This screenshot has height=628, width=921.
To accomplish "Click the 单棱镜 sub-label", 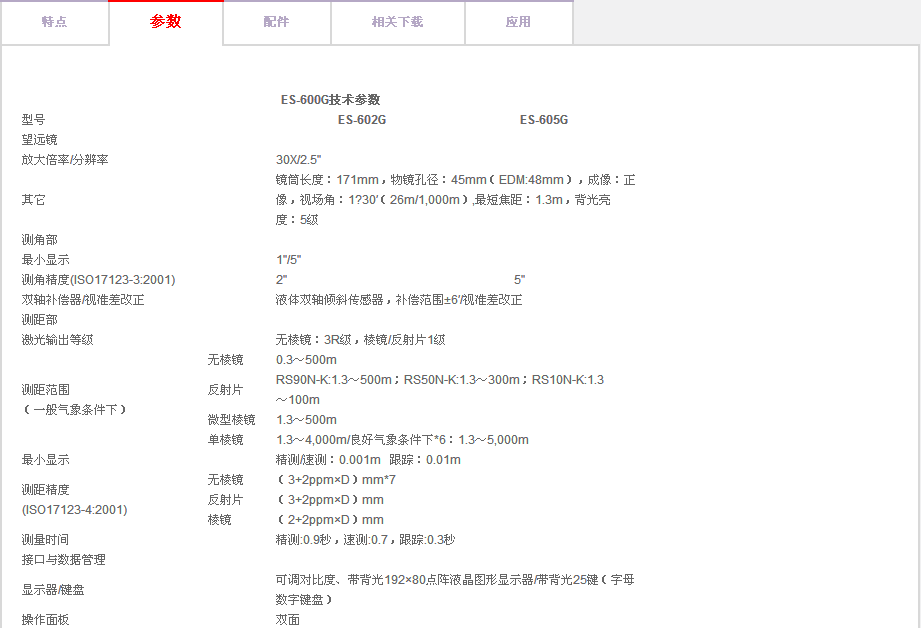I will pos(225,440).
